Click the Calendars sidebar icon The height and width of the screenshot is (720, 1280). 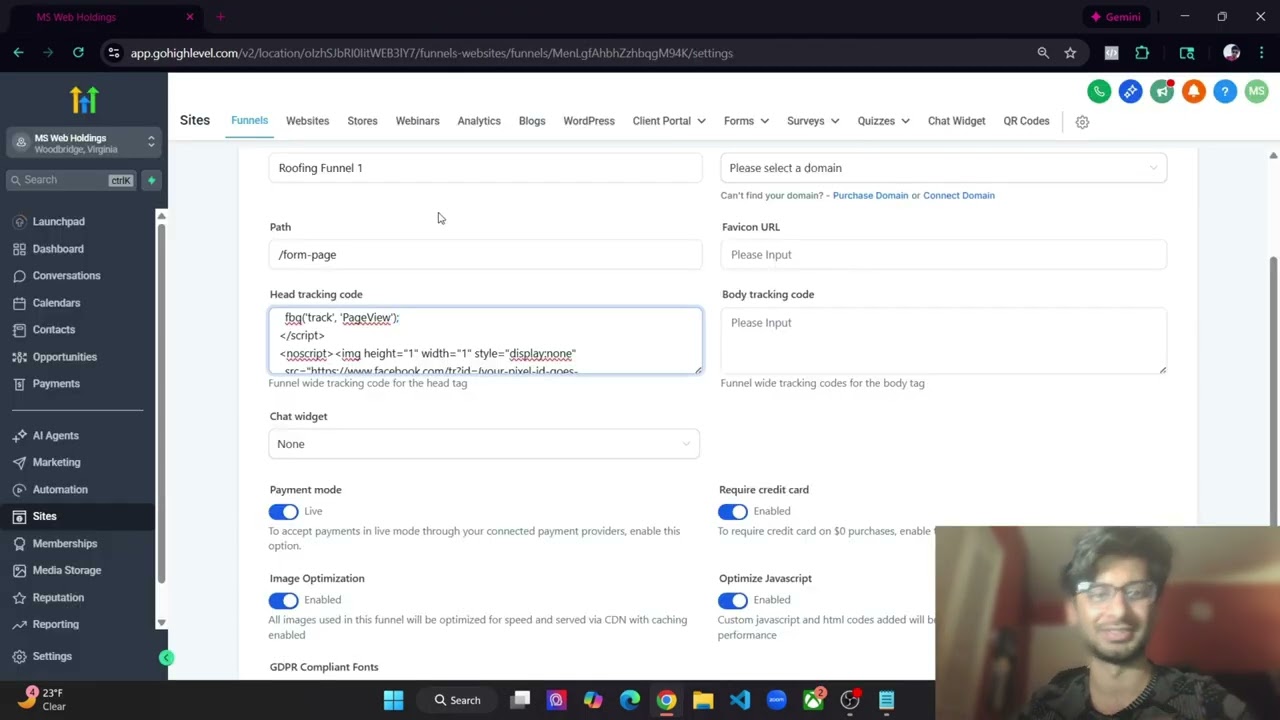tap(20, 303)
